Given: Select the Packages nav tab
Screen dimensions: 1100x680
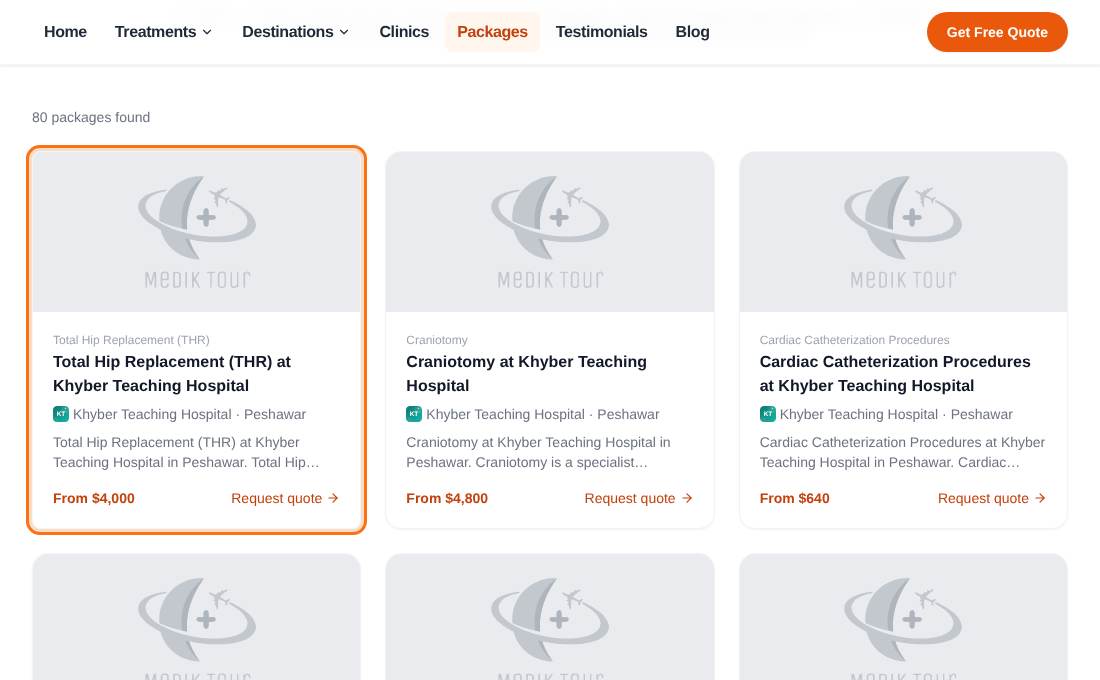Looking at the screenshot, I should pyautogui.click(x=492, y=32).
